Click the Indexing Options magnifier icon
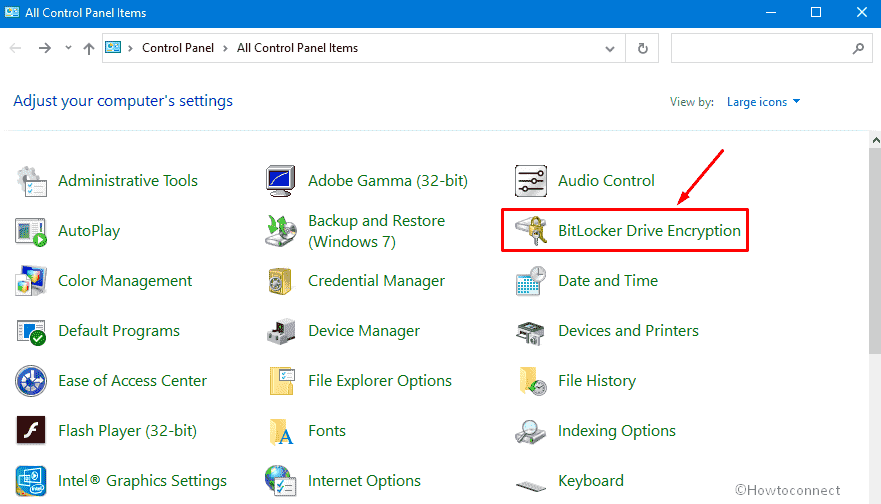This screenshot has height=504, width=881. coord(530,432)
